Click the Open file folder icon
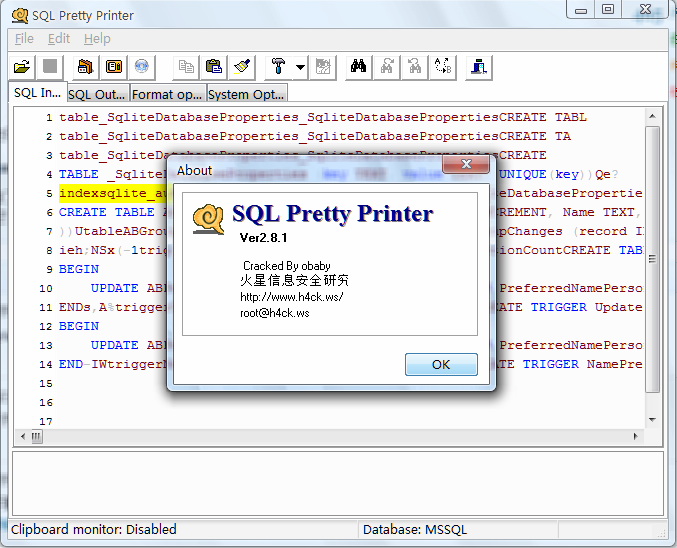The image size is (677, 548). click(22, 67)
